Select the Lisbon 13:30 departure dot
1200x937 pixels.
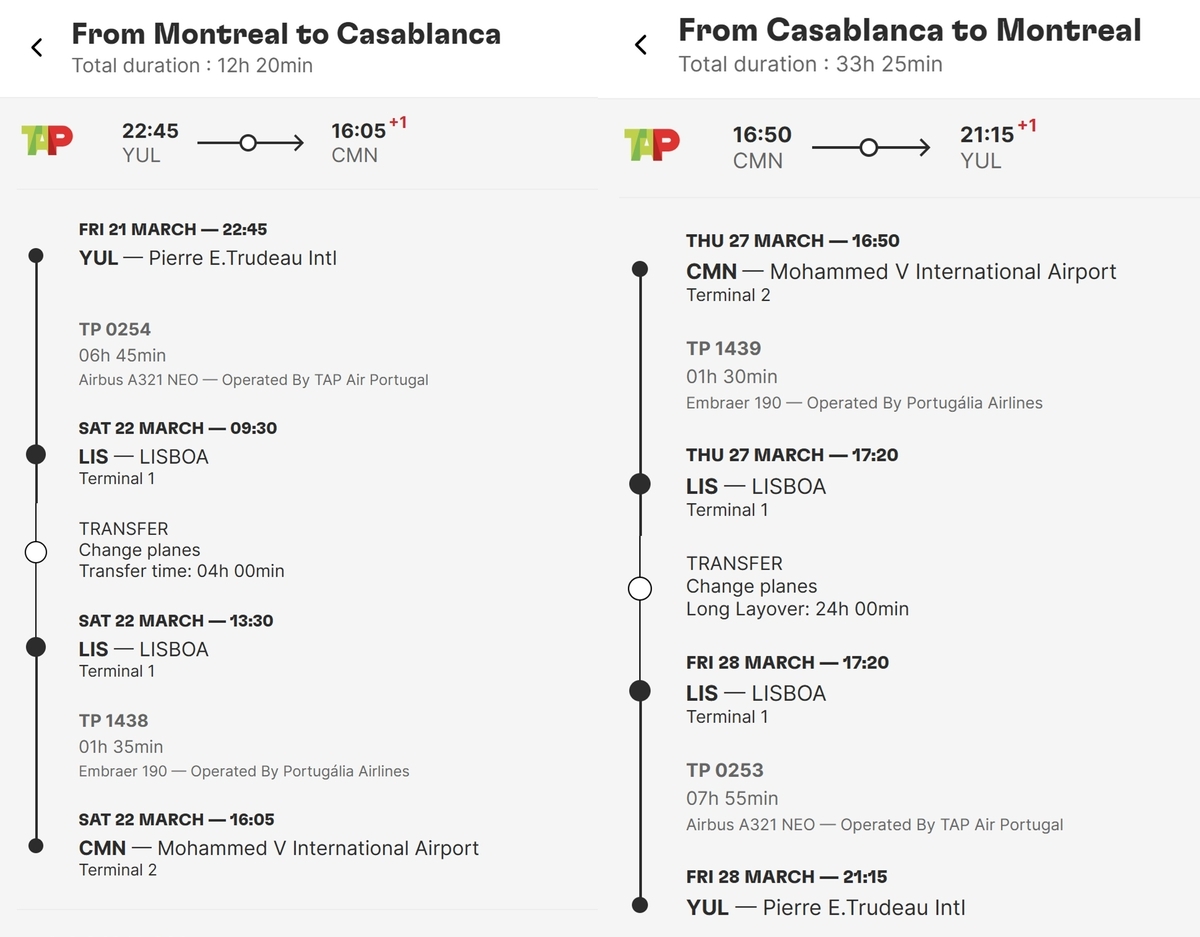[36, 647]
